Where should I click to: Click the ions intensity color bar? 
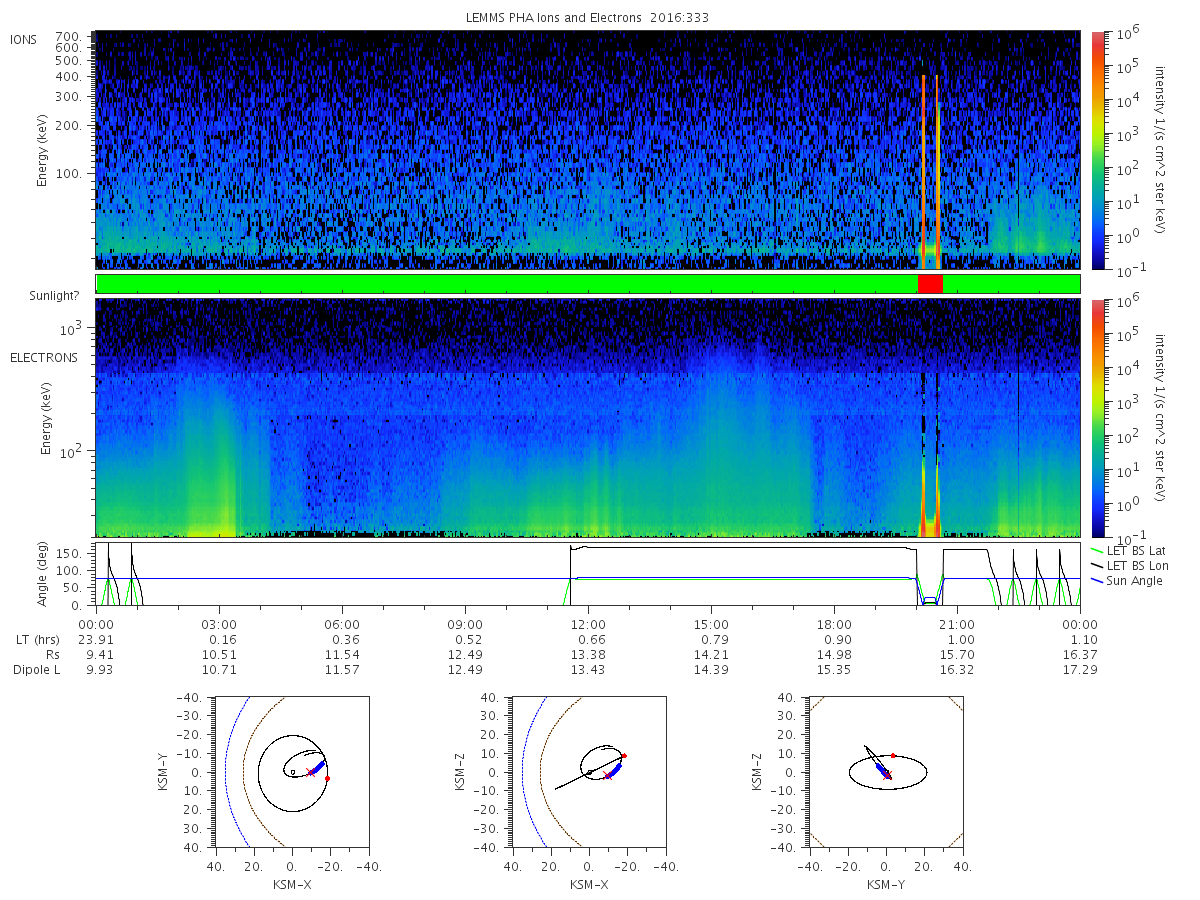(x=1097, y=150)
